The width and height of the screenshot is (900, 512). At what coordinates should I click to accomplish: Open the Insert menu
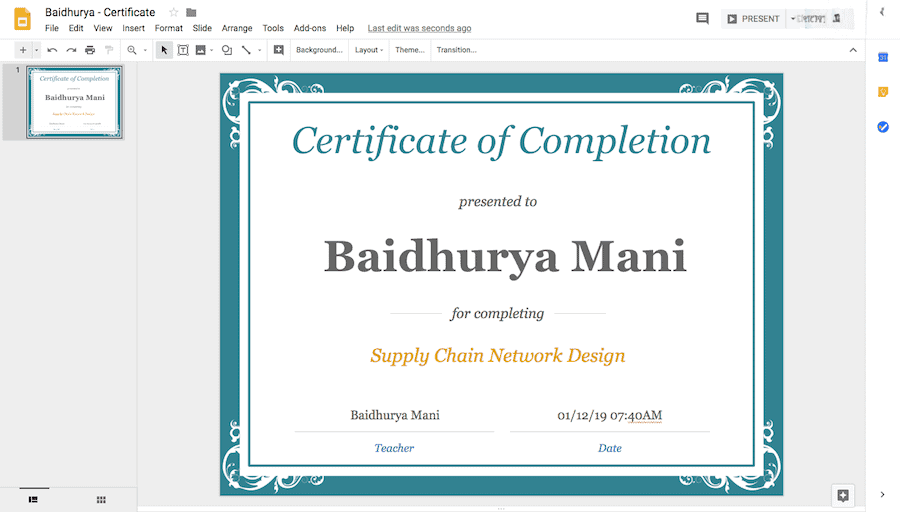click(133, 28)
